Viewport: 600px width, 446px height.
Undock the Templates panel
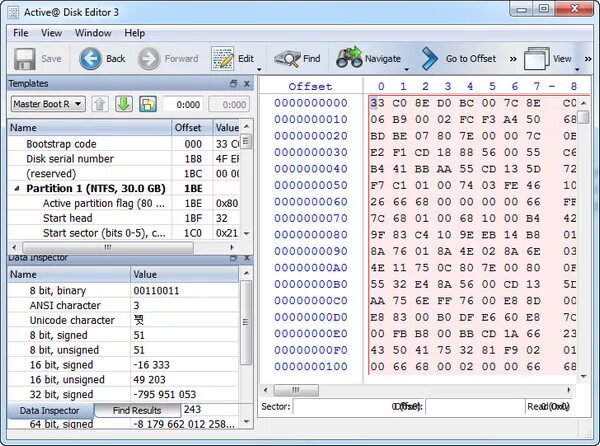click(x=233, y=83)
